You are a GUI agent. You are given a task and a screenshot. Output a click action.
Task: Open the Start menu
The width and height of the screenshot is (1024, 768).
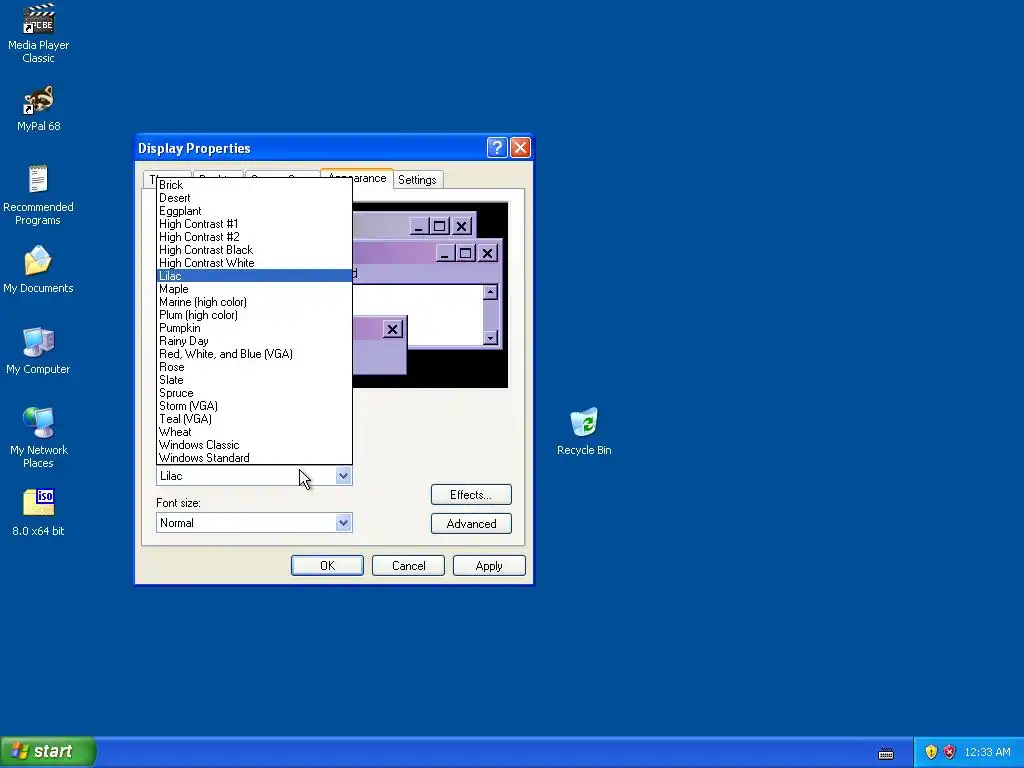48,752
